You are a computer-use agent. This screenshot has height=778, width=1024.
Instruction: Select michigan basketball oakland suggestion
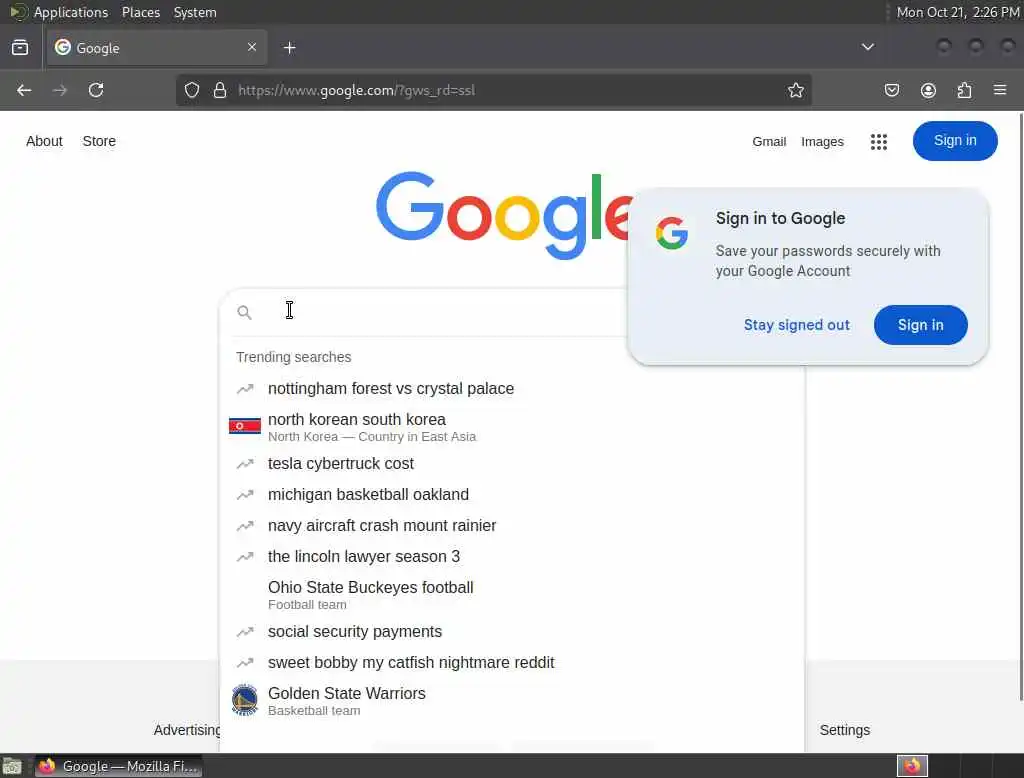coord(511,494)
